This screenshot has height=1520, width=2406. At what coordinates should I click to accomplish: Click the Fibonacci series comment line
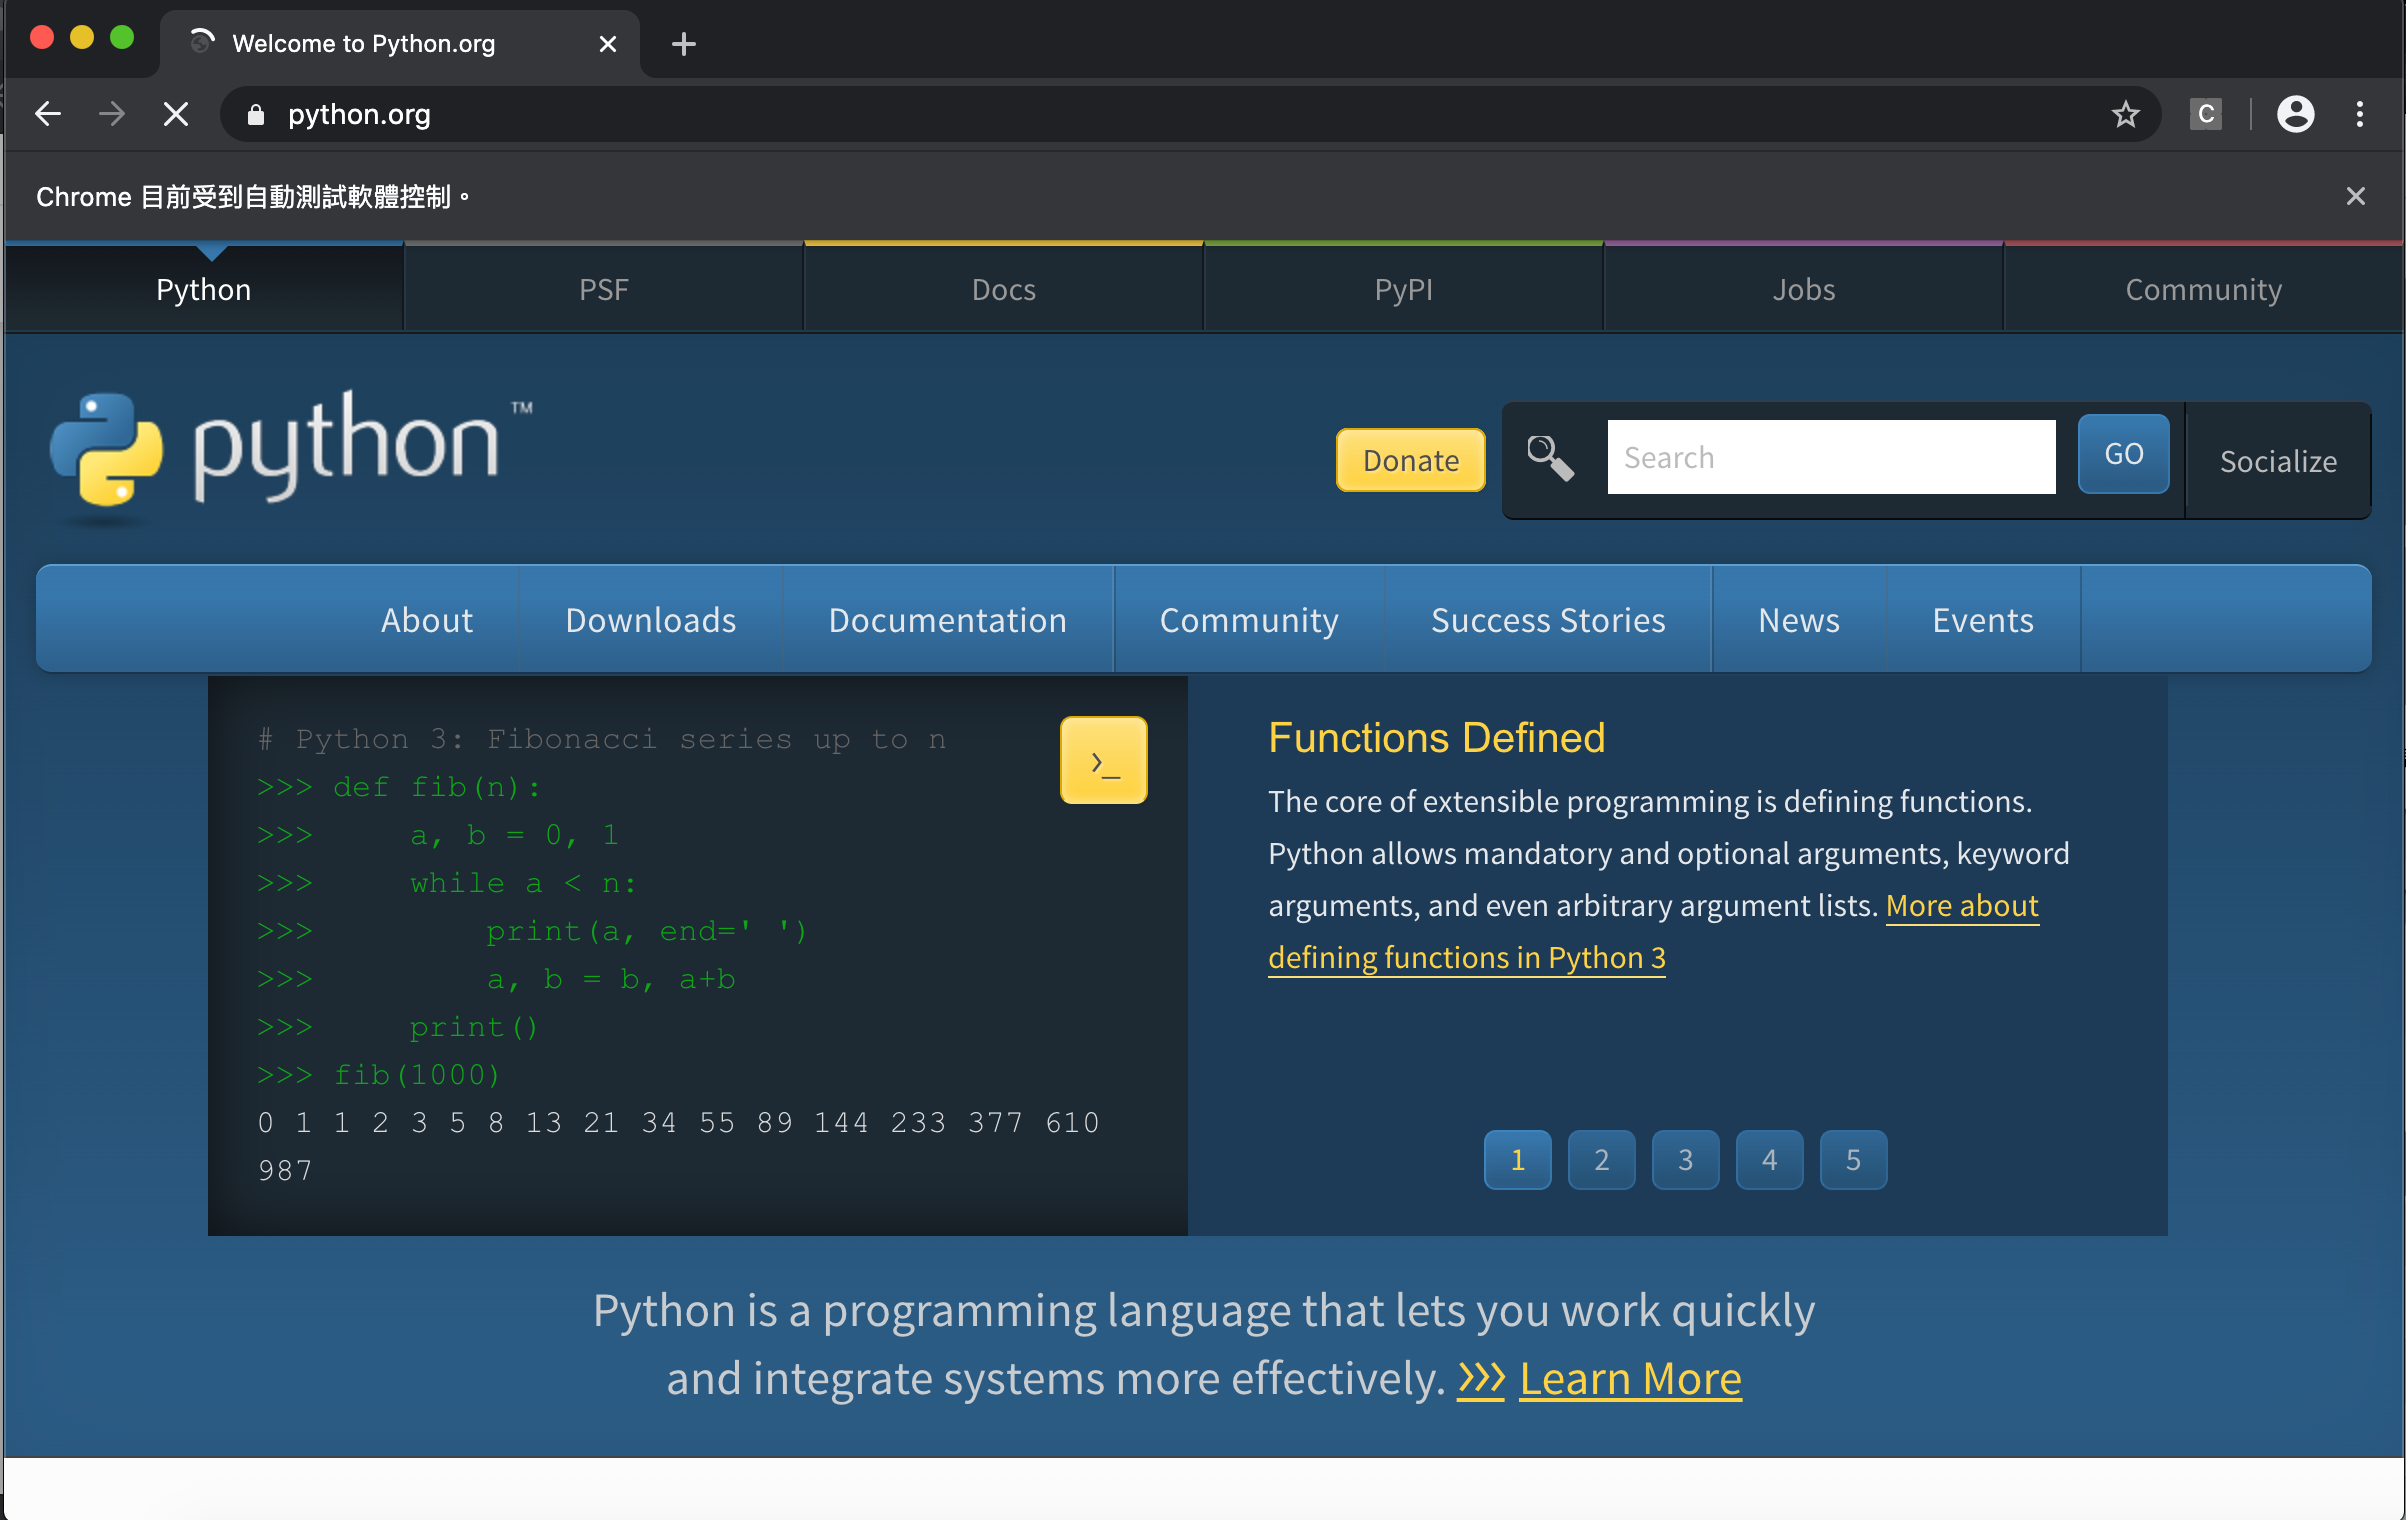tap(602, 739)
